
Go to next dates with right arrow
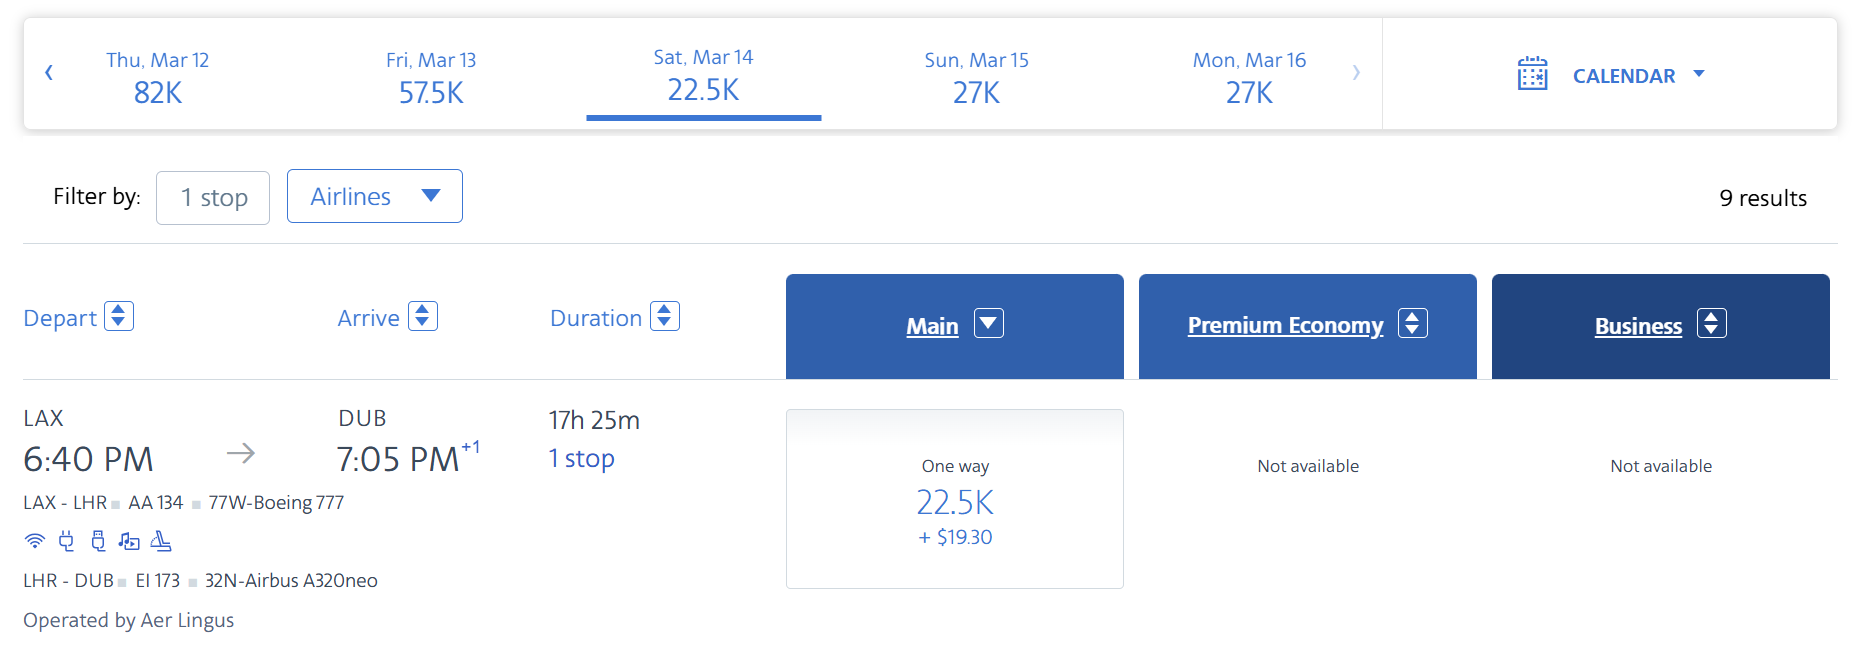pyautogui.click(x=1356, y=72)
